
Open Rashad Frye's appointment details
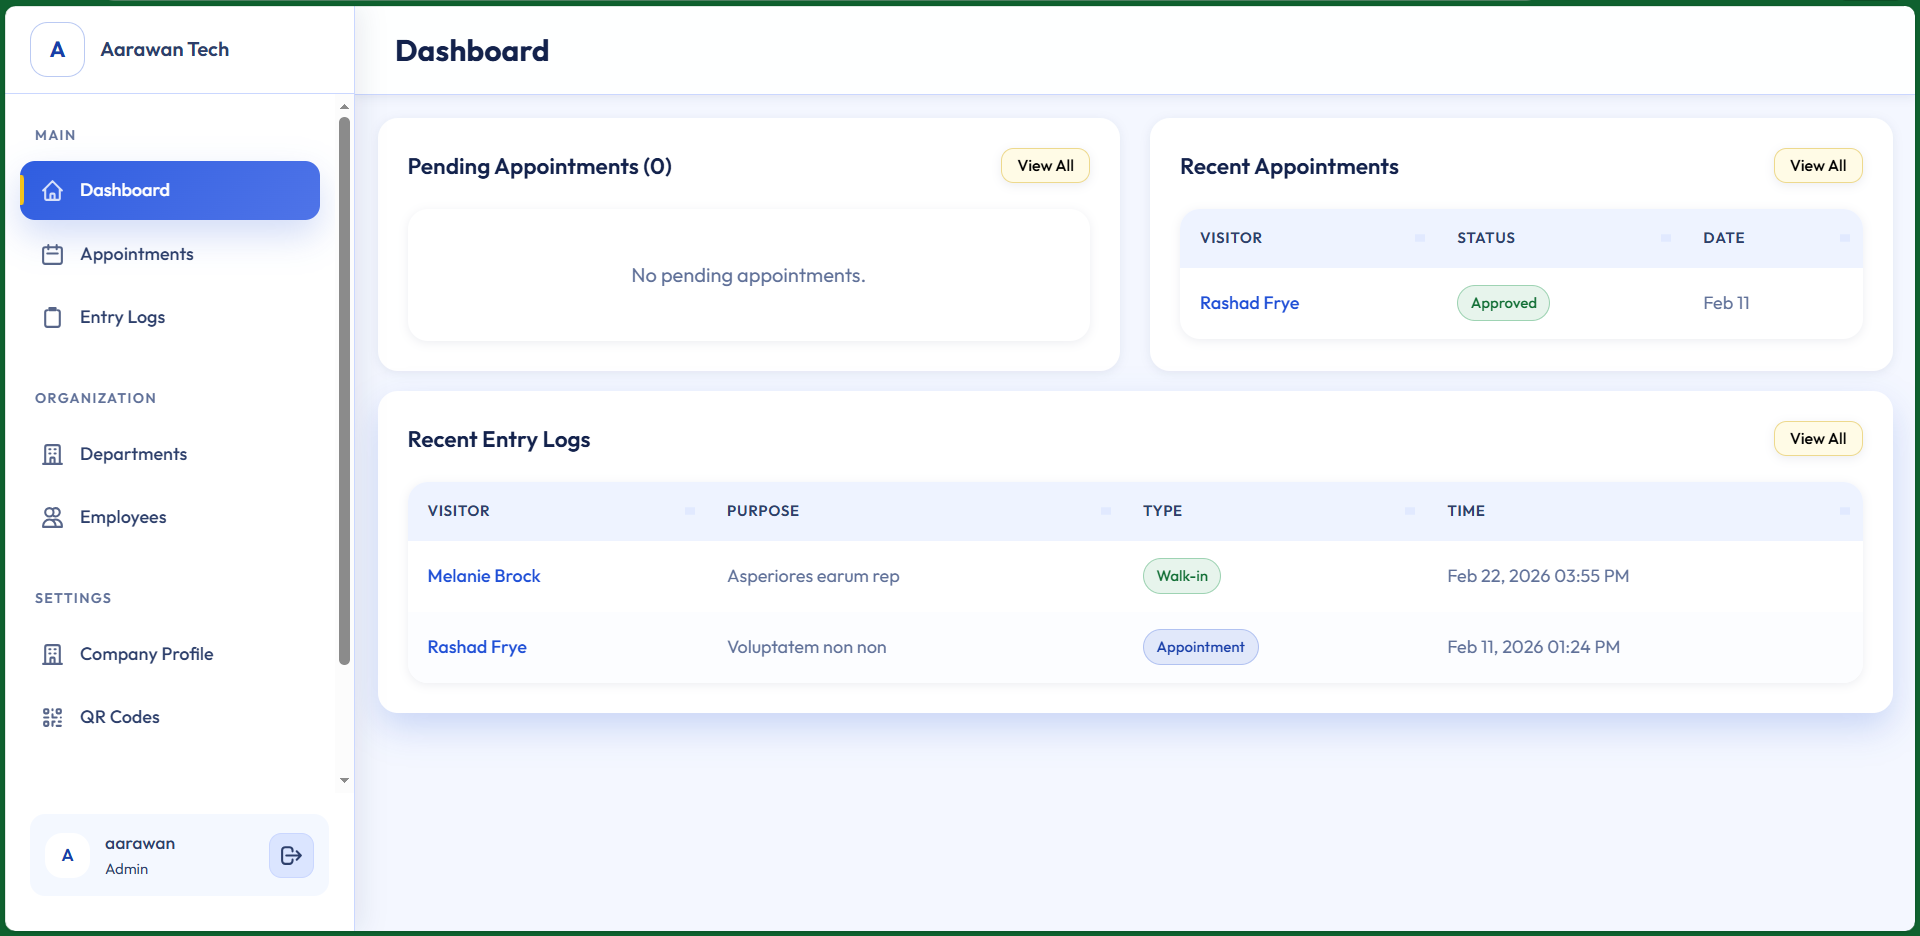click(1248, 303)
